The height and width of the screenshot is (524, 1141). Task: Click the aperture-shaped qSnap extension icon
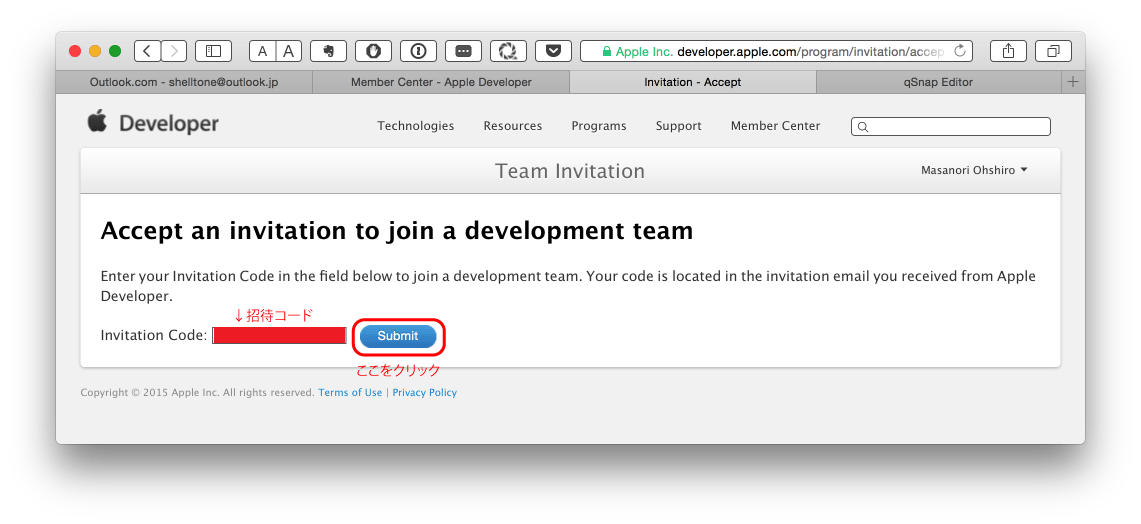(508, 51)
